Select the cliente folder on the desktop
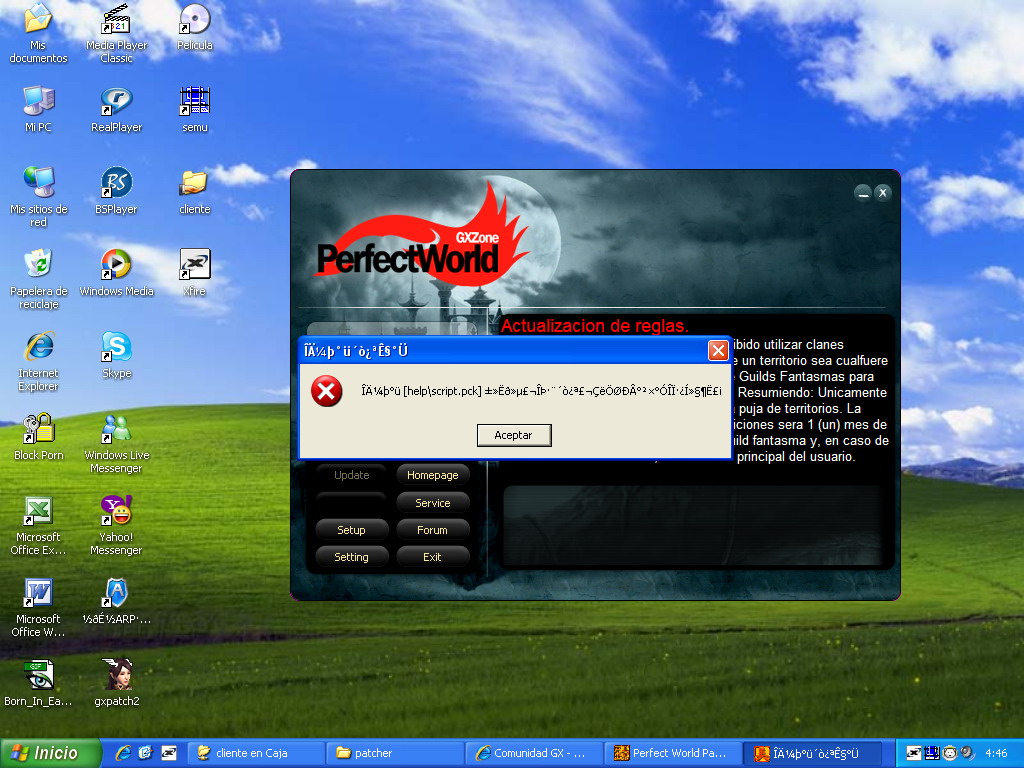This screenshot has width=1024, height=768. pyautogui.click(x=195, y=191)
